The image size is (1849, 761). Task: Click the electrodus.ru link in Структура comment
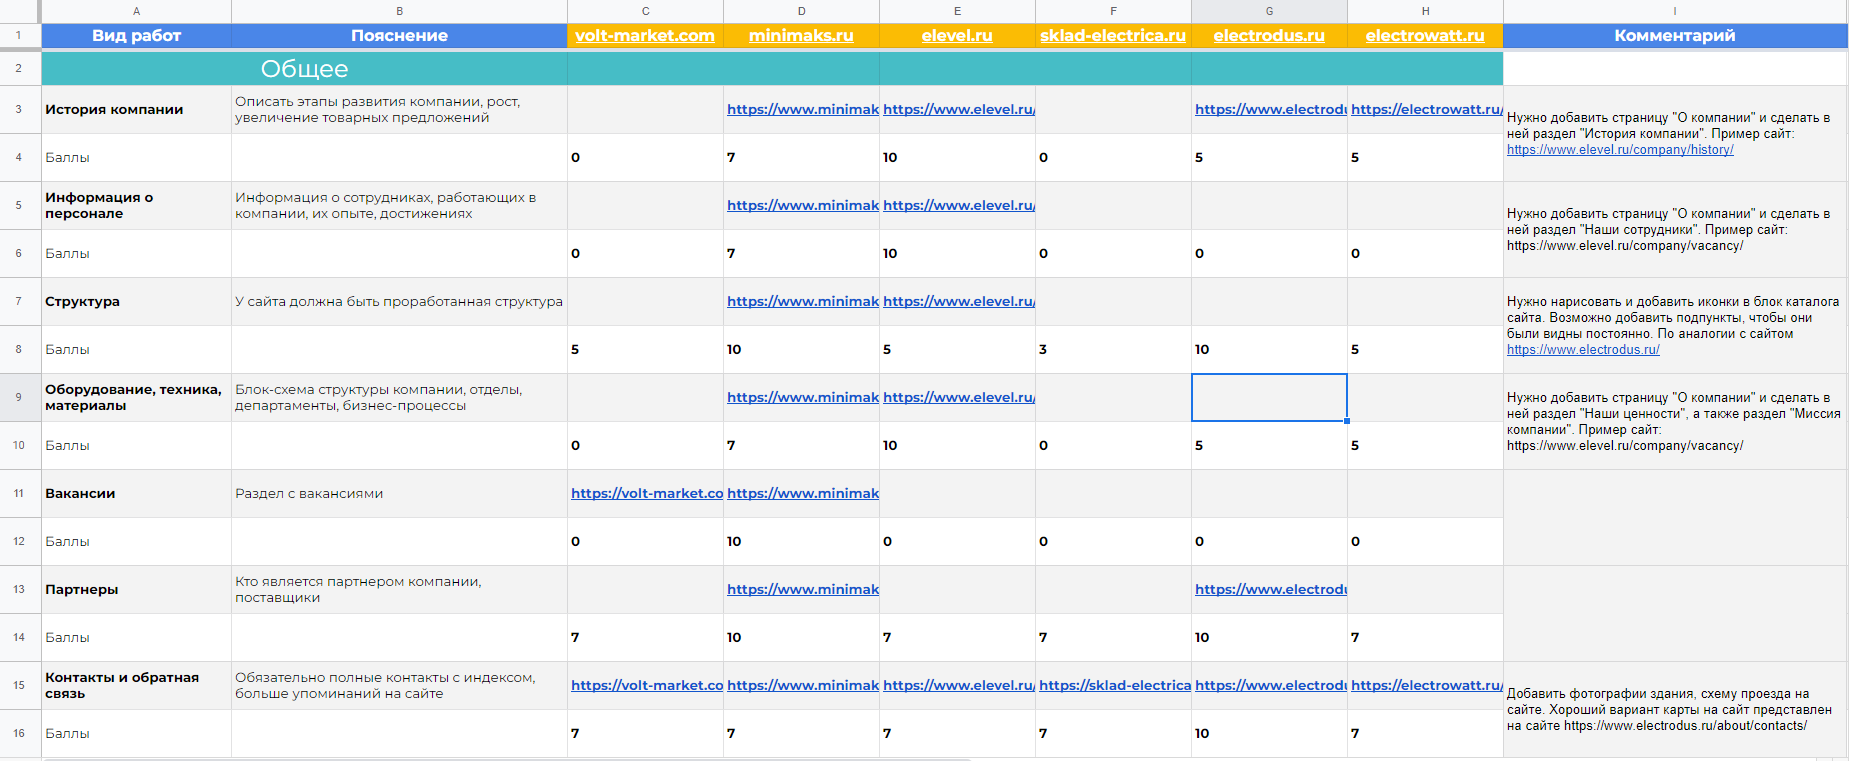pyautogui.click(x=1583, y=350)
